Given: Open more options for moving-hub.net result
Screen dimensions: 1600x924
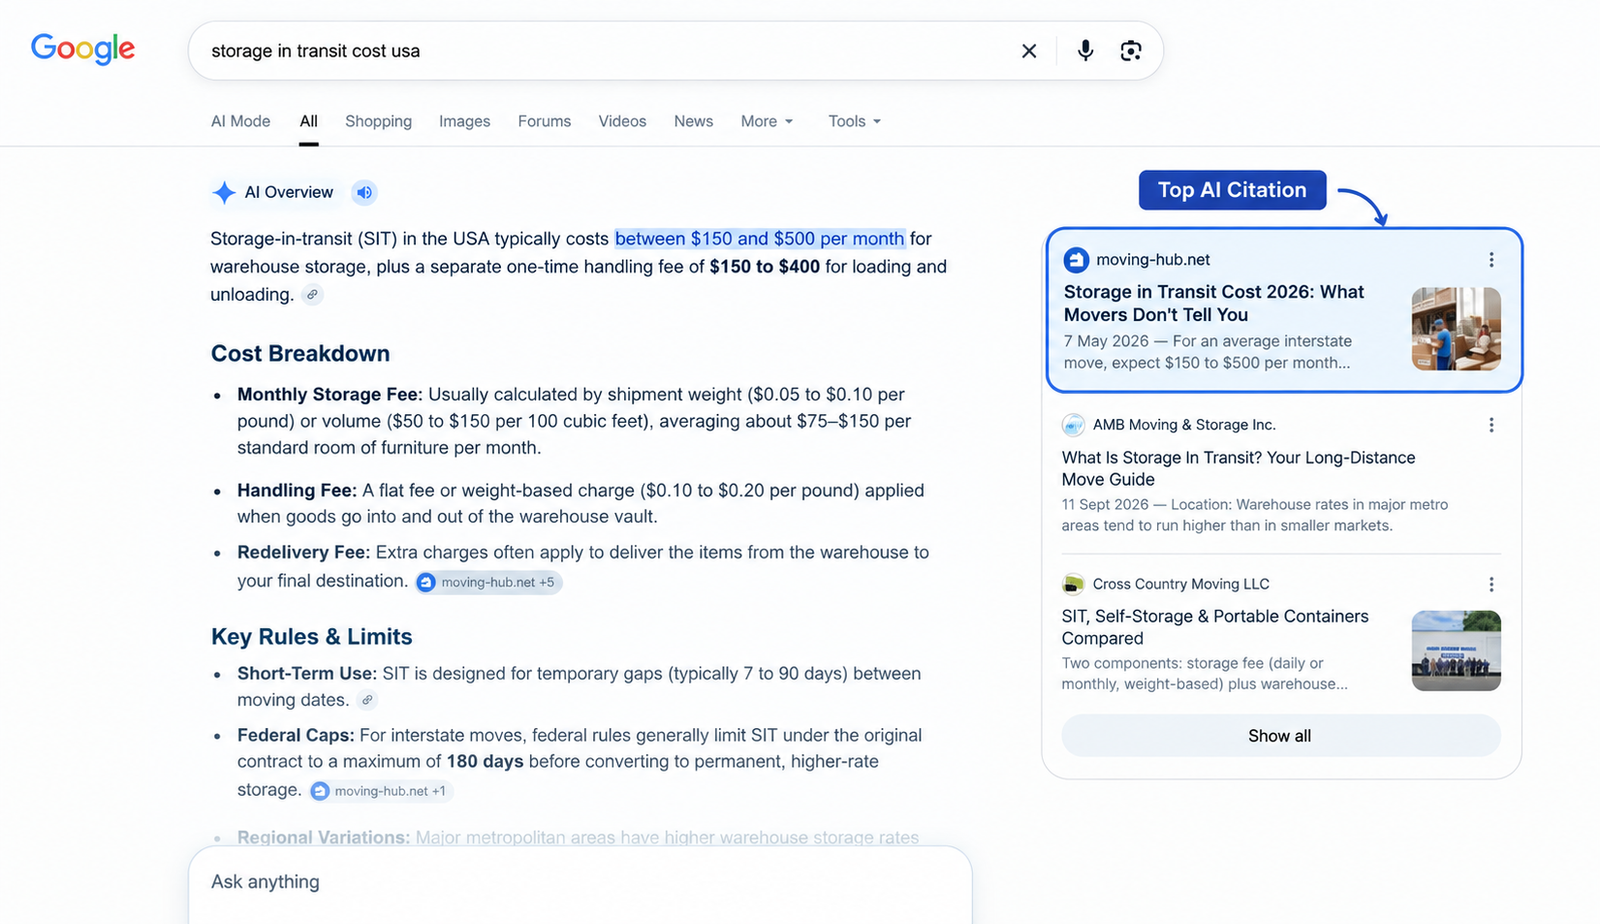Looking at the screenshot, I should pos(1491,260).
